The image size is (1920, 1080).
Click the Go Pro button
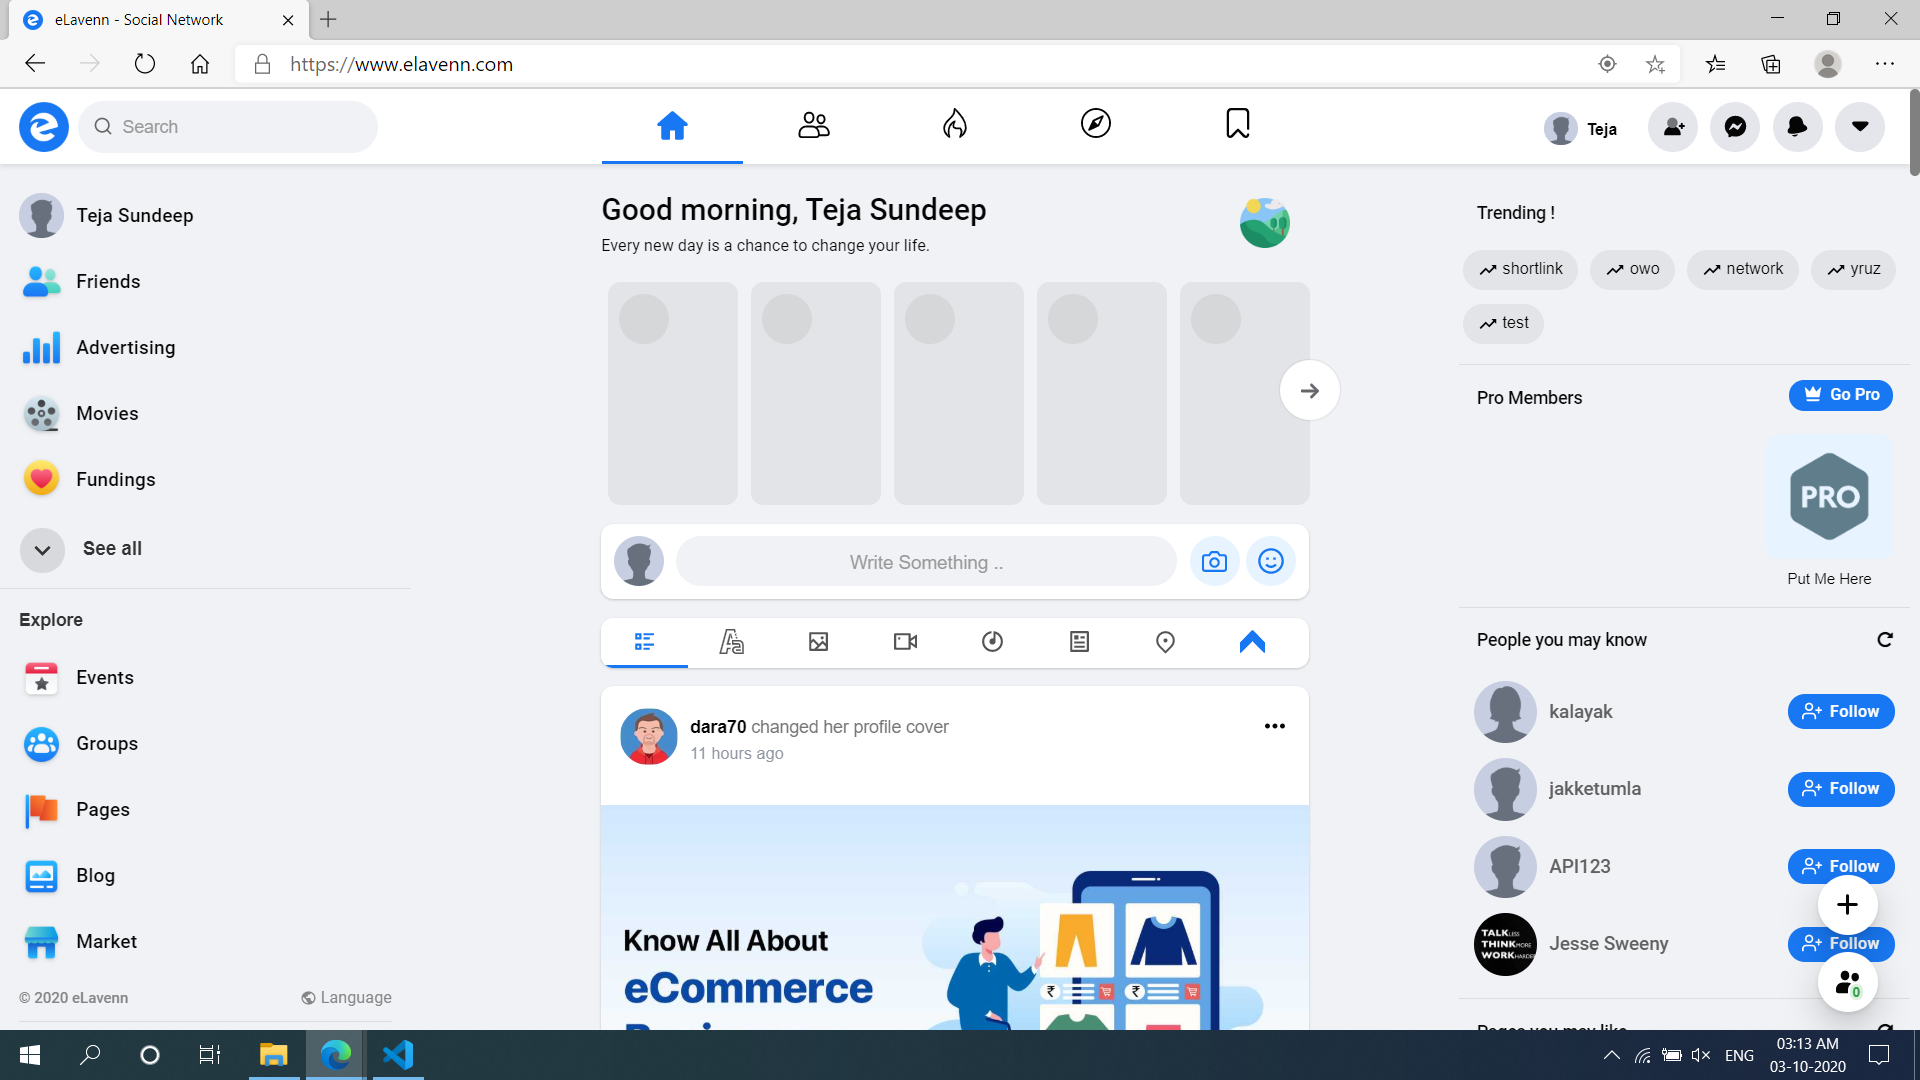pos(1840,395)
